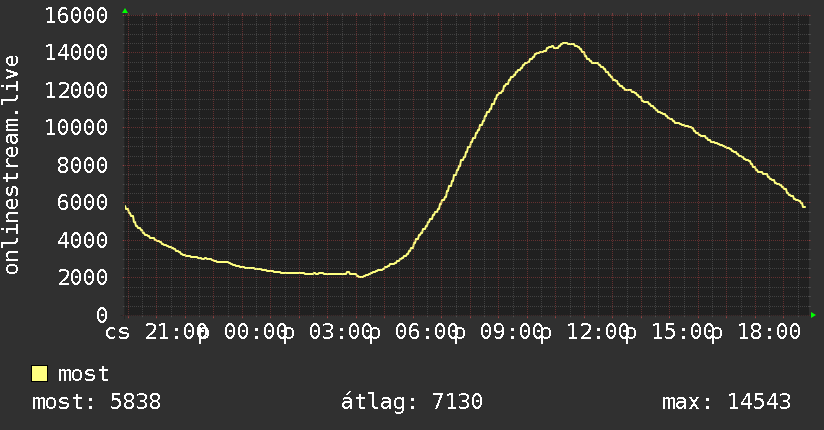Click the yellow 'most' legend swatch
The image size is (824, 430).
pos(39,374)
